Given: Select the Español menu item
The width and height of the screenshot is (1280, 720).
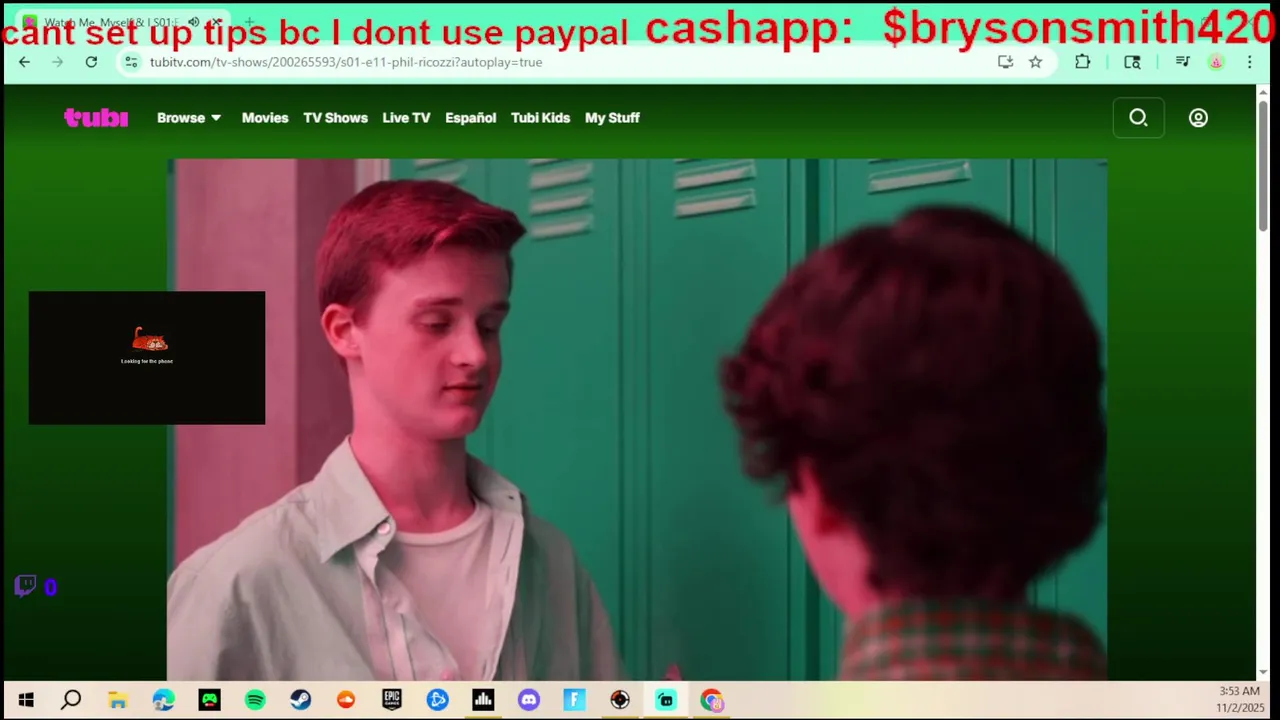Looking at the screenshot, I should tap(470, 118).
